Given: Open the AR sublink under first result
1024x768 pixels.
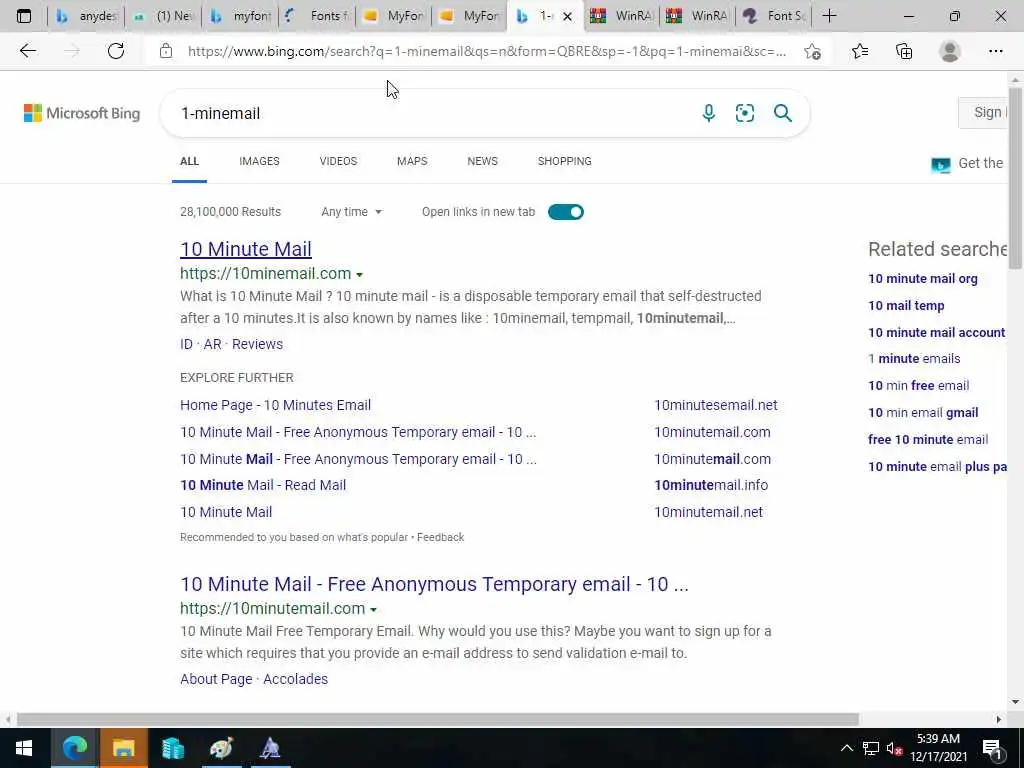Looking at the screenshot, I should [x=212, y=344].
